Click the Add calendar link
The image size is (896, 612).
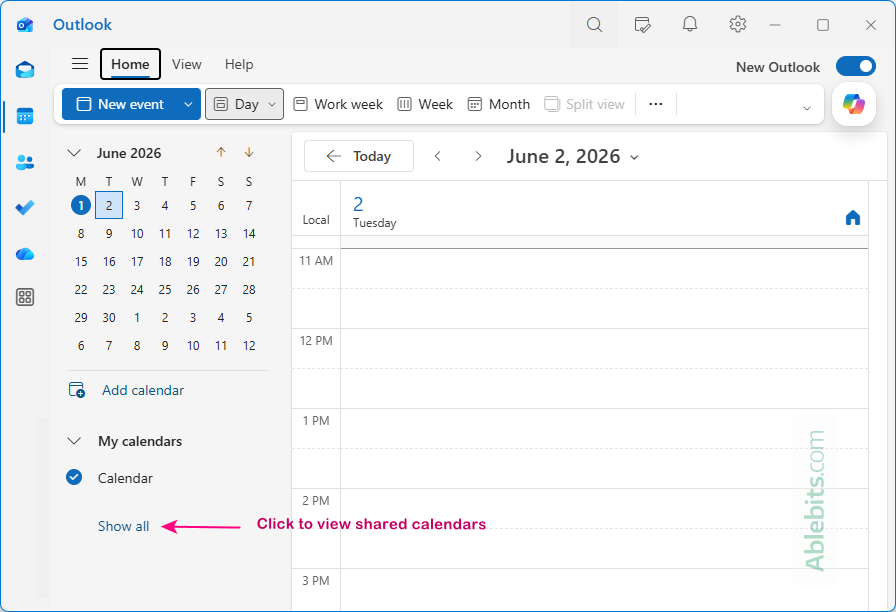143,390
